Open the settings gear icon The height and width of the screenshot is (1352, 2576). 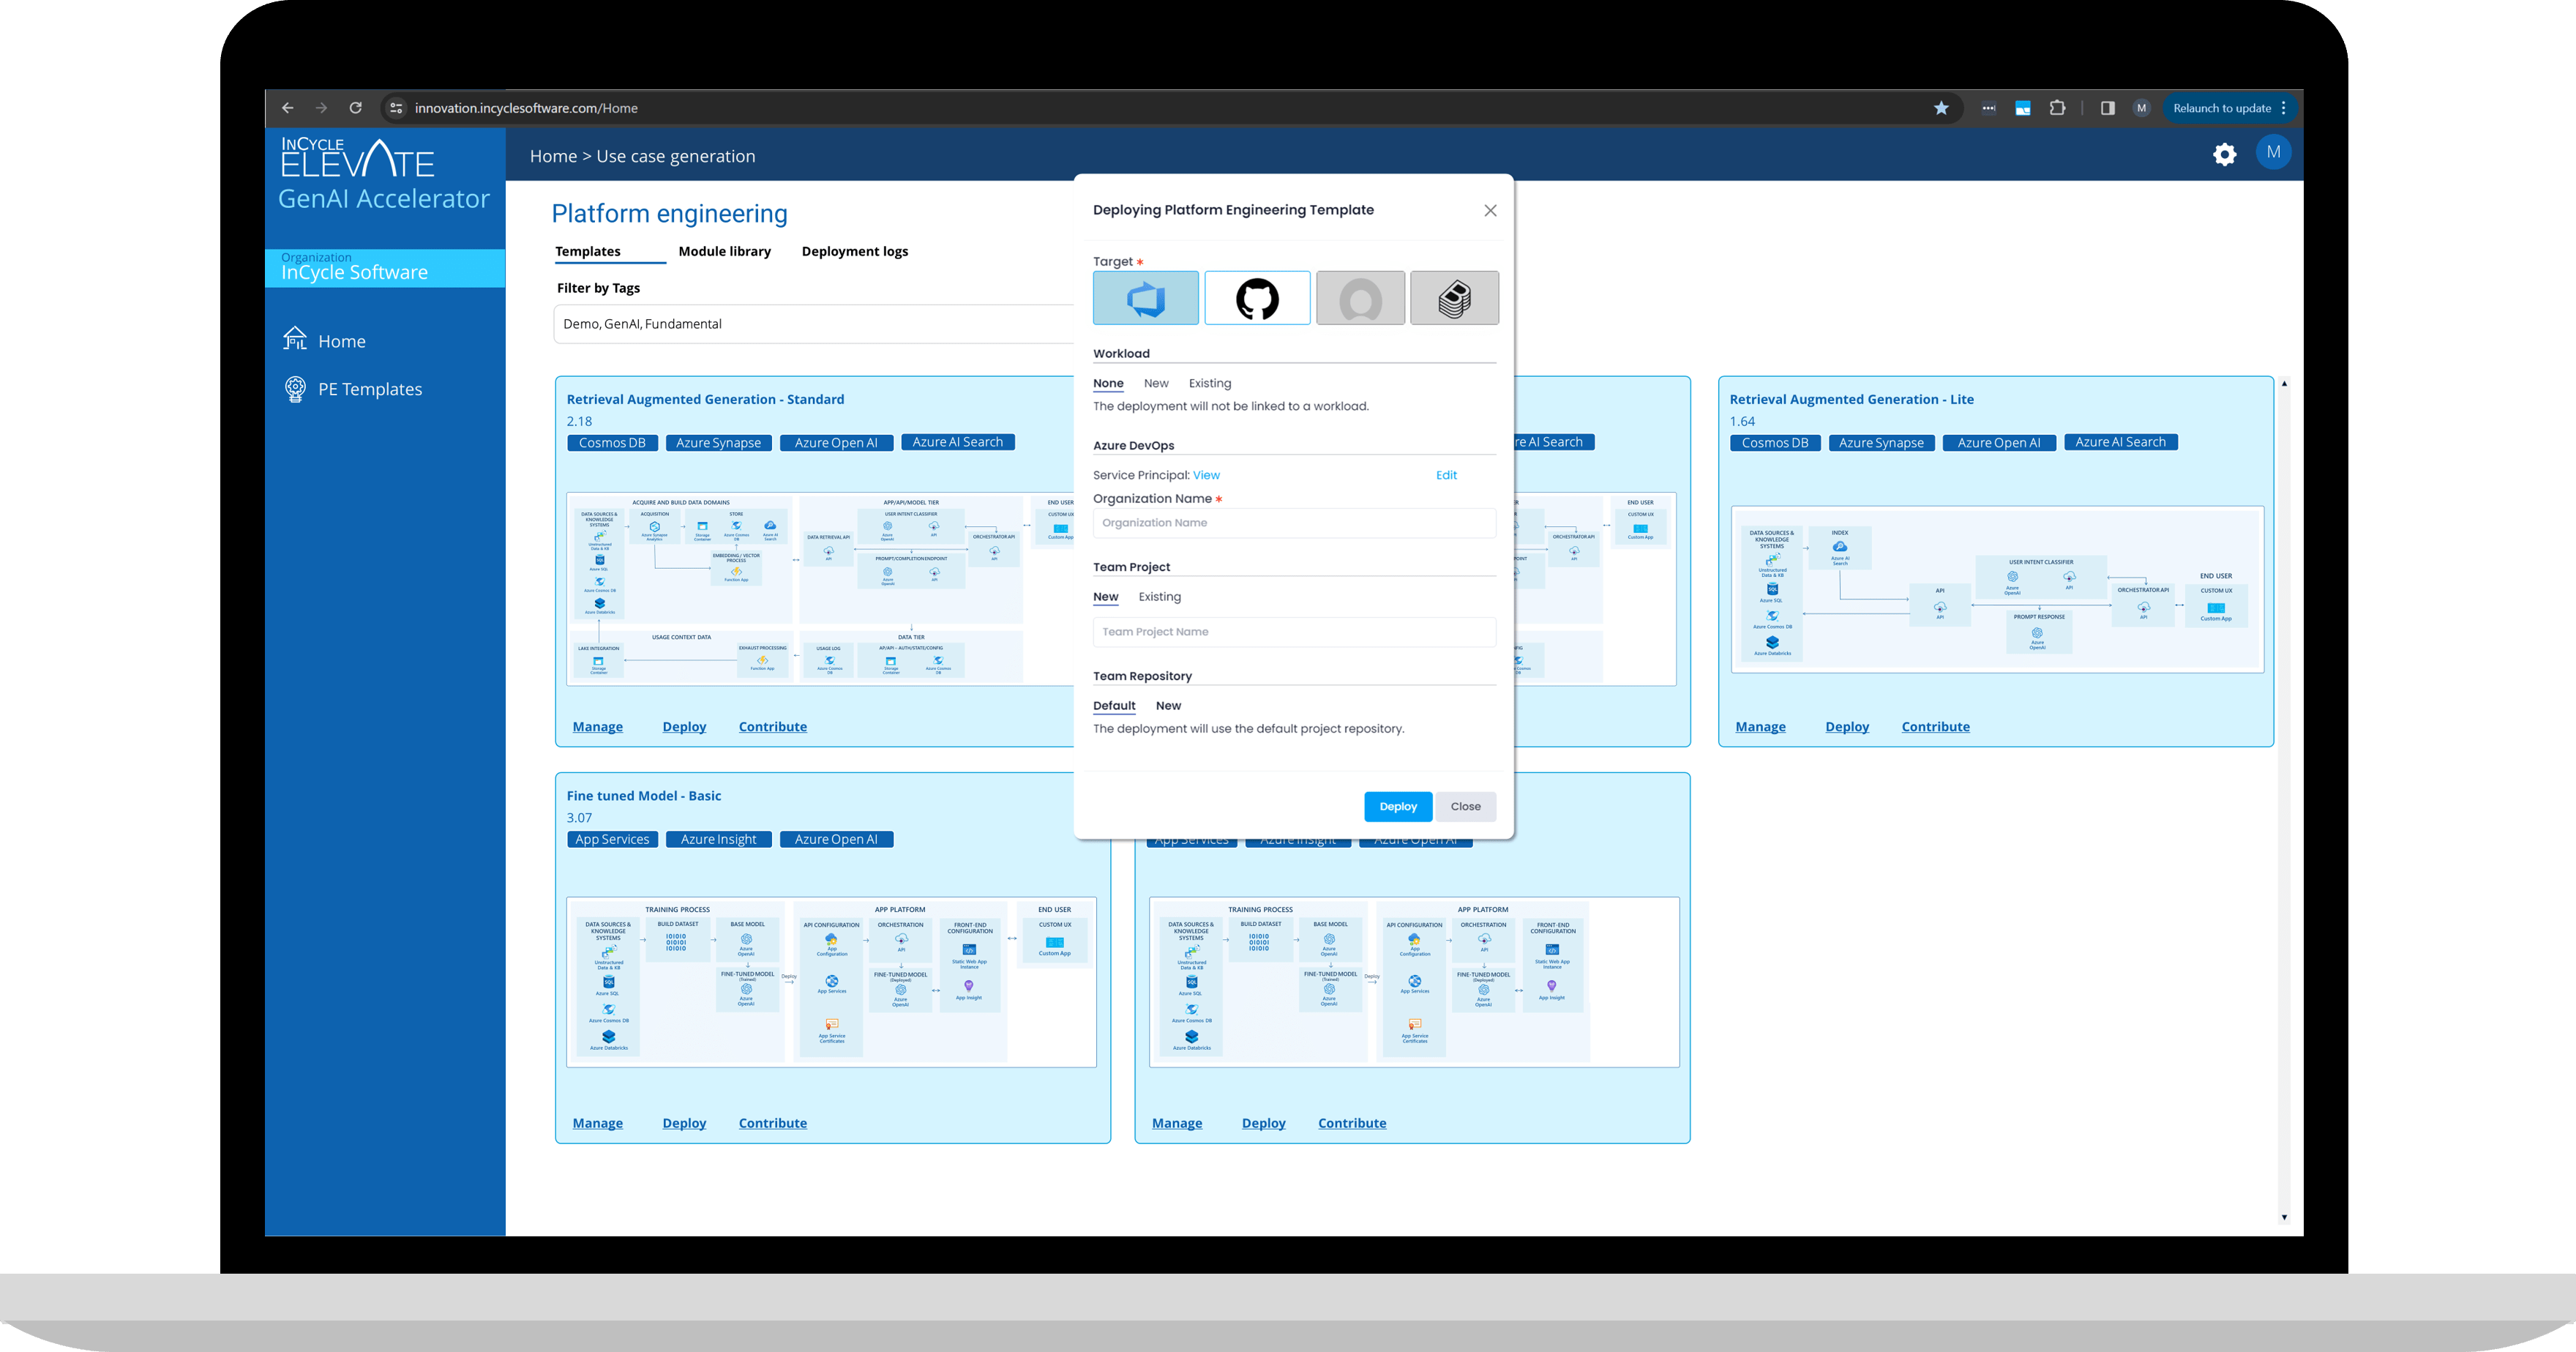[2224, 154]
